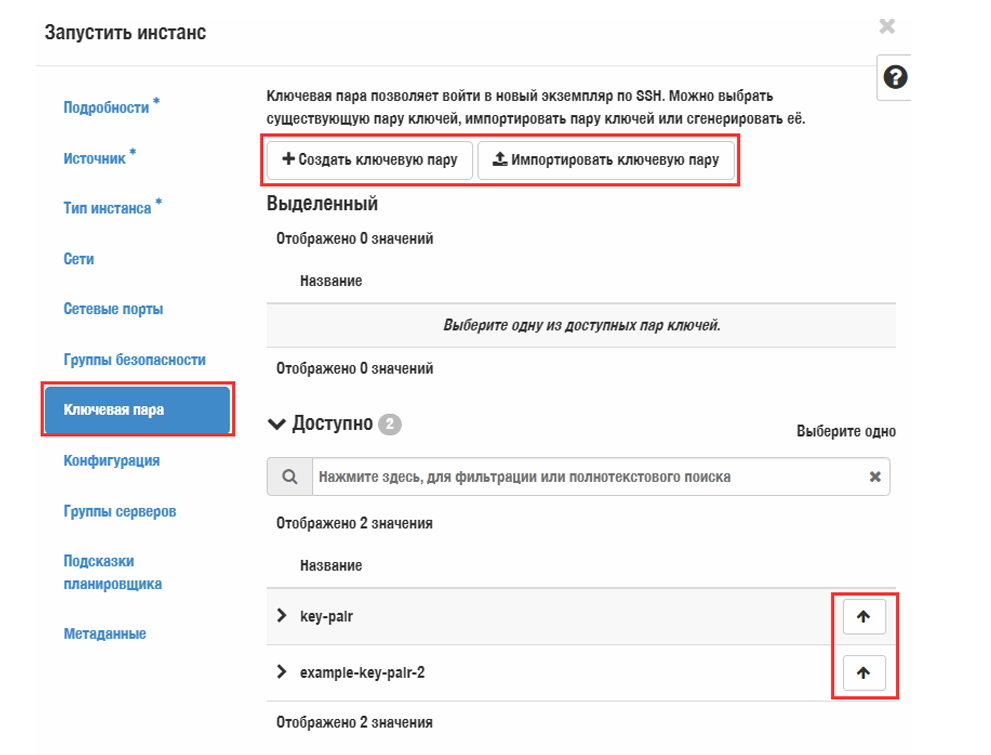Click the Доступно counter badge showing 2
The image size is (991, 755).
[x=388, y=423]
